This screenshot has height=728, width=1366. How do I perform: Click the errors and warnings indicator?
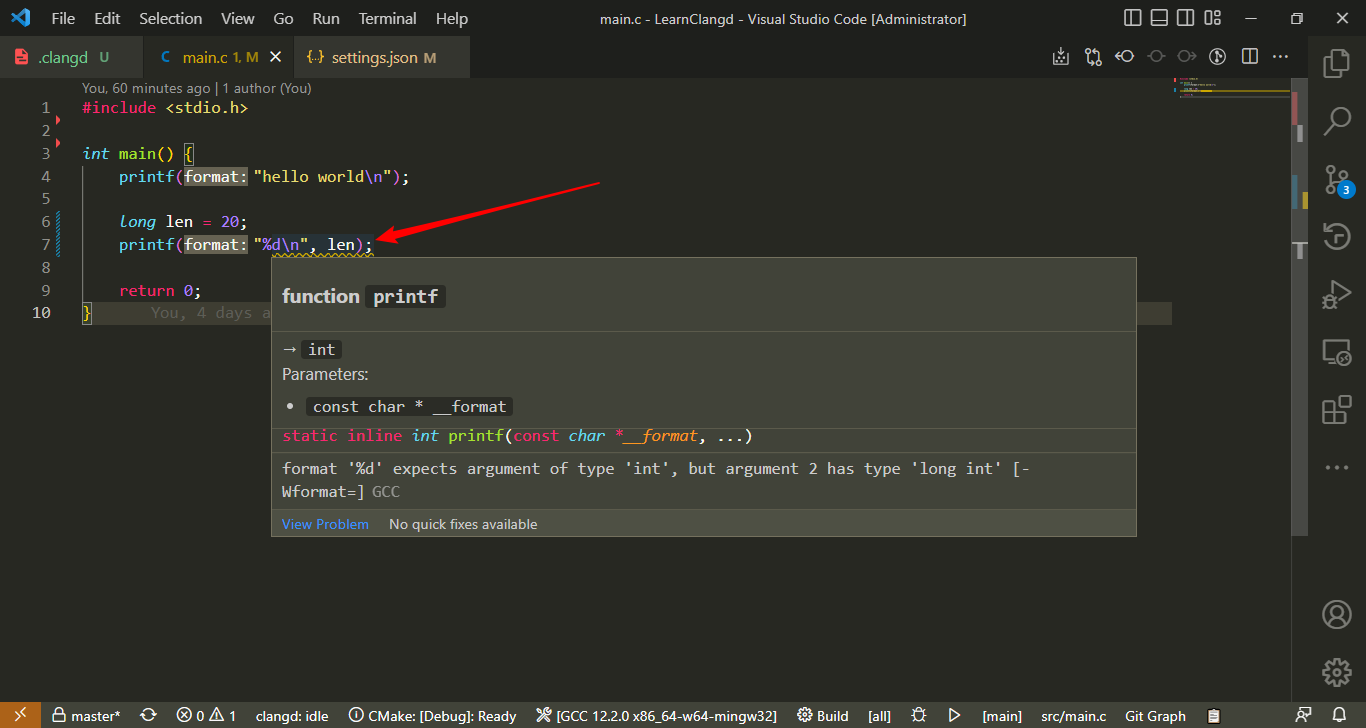pyautogui.click(x=206, y=715)
